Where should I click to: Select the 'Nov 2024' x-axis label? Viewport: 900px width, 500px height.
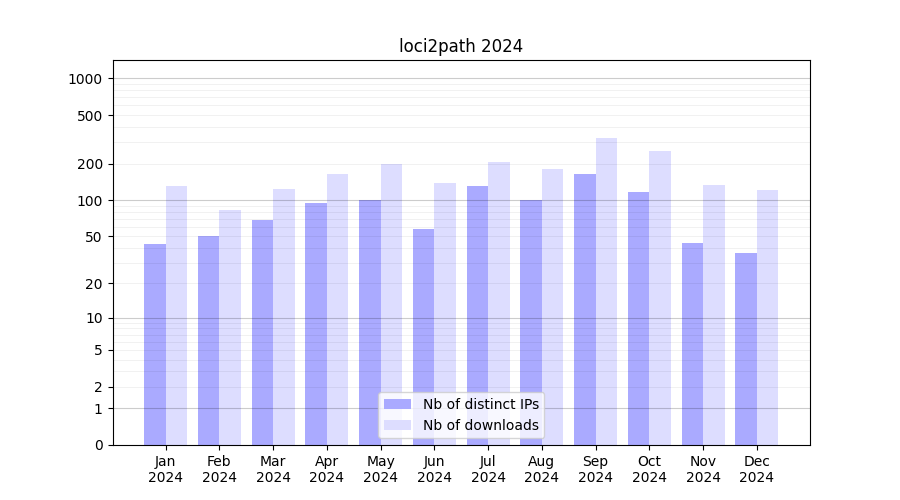tap(703, 469)
